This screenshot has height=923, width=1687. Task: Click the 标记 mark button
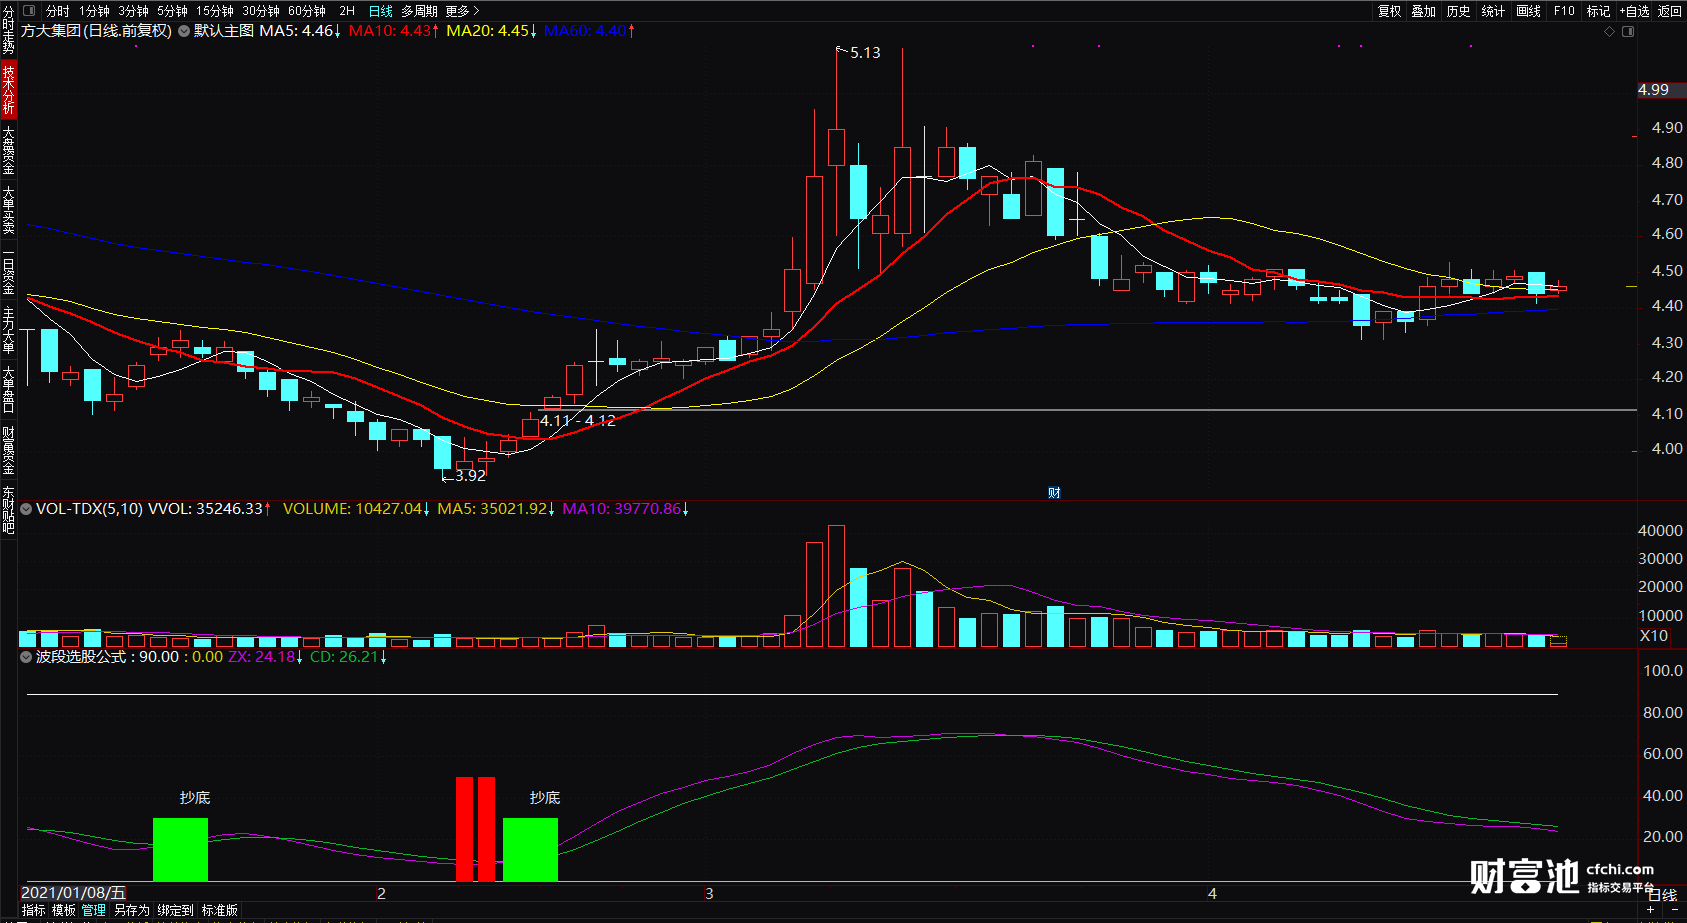1598,11
